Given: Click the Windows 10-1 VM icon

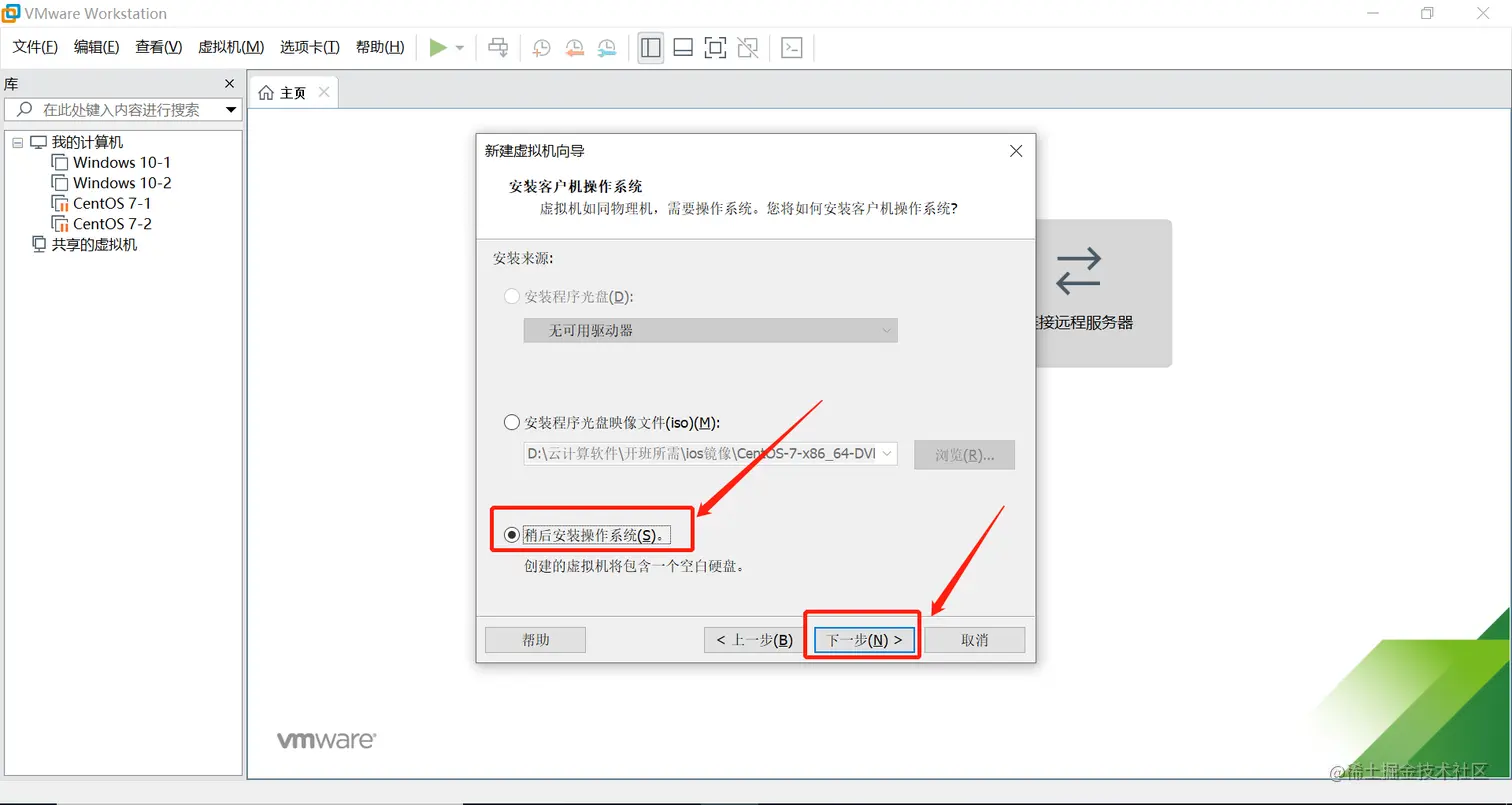Looking at the screenshot, I should point(60,162).
